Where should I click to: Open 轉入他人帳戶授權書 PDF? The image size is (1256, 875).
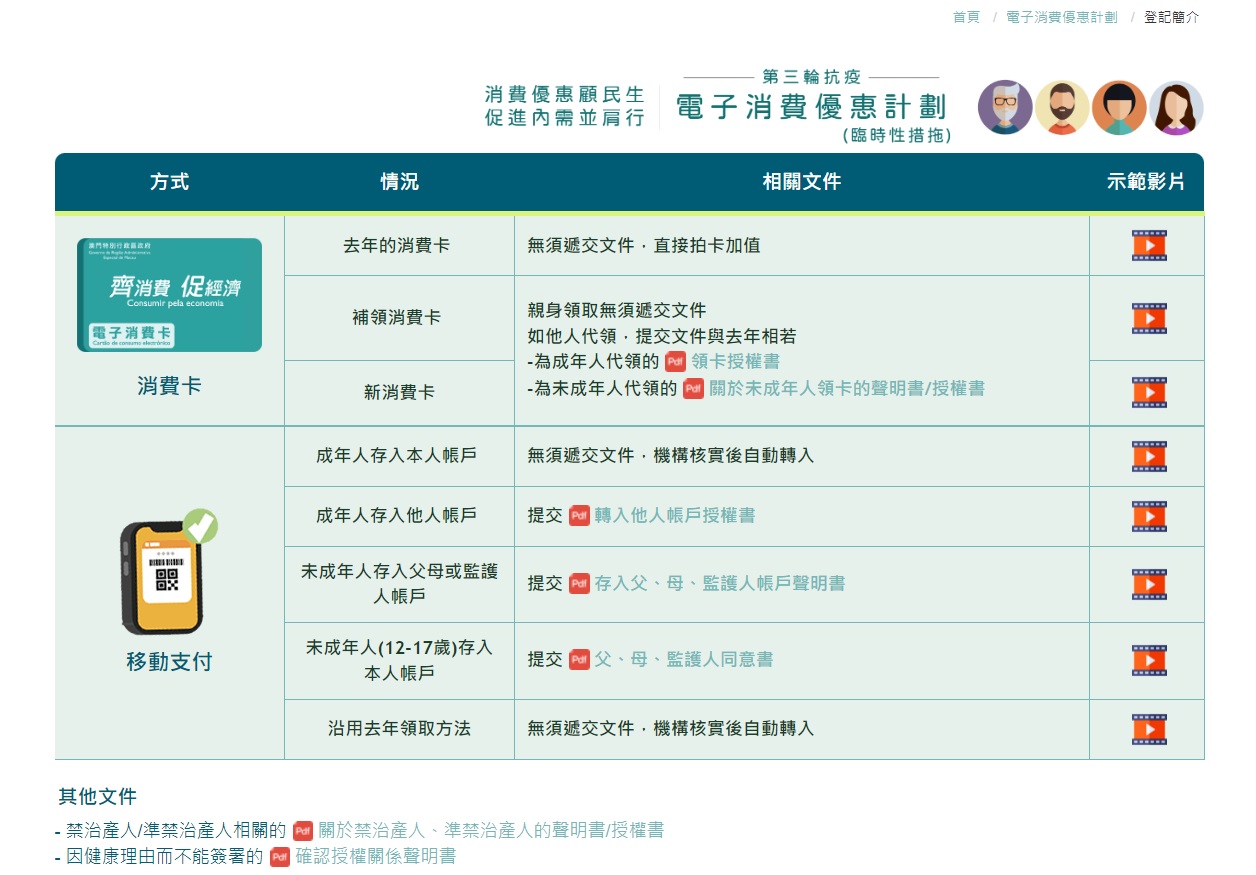click(x=674, y=516)
